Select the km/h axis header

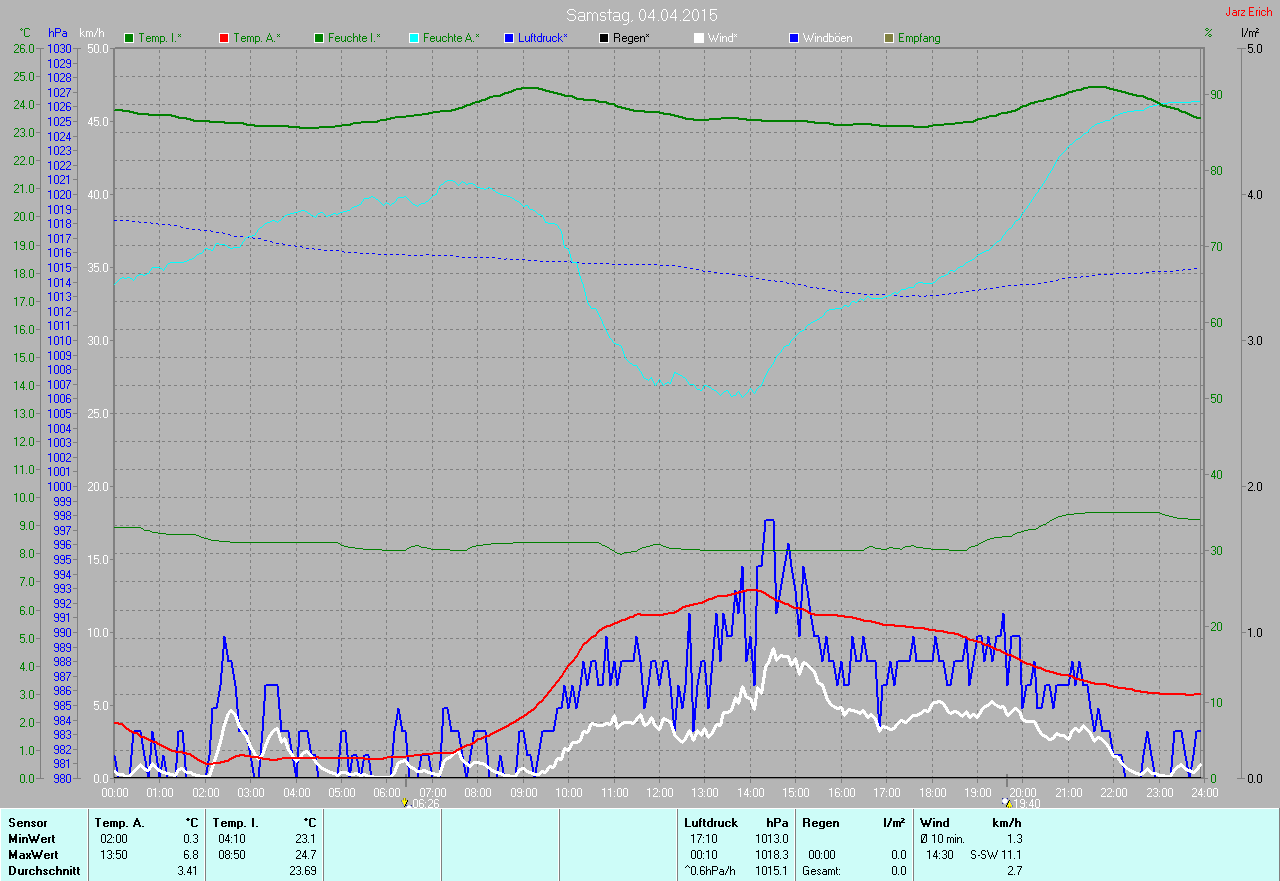pyautogui.click(x=91, y=33)
